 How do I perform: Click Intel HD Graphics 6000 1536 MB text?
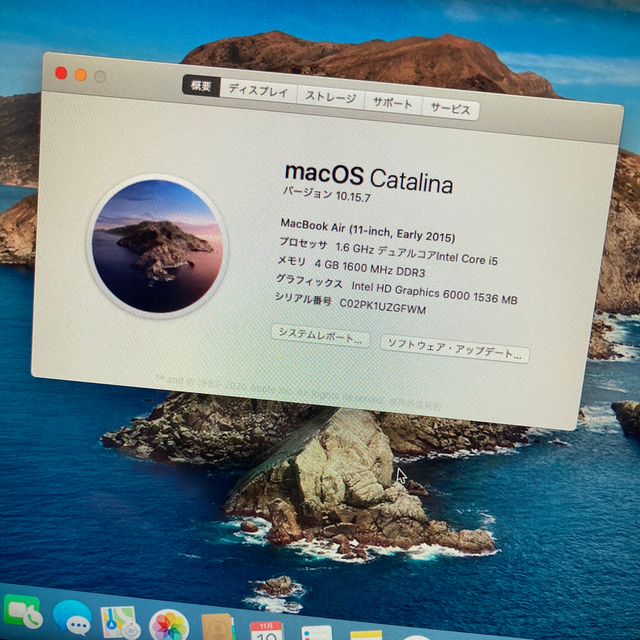pyautogui.click(x=434, y=293)
